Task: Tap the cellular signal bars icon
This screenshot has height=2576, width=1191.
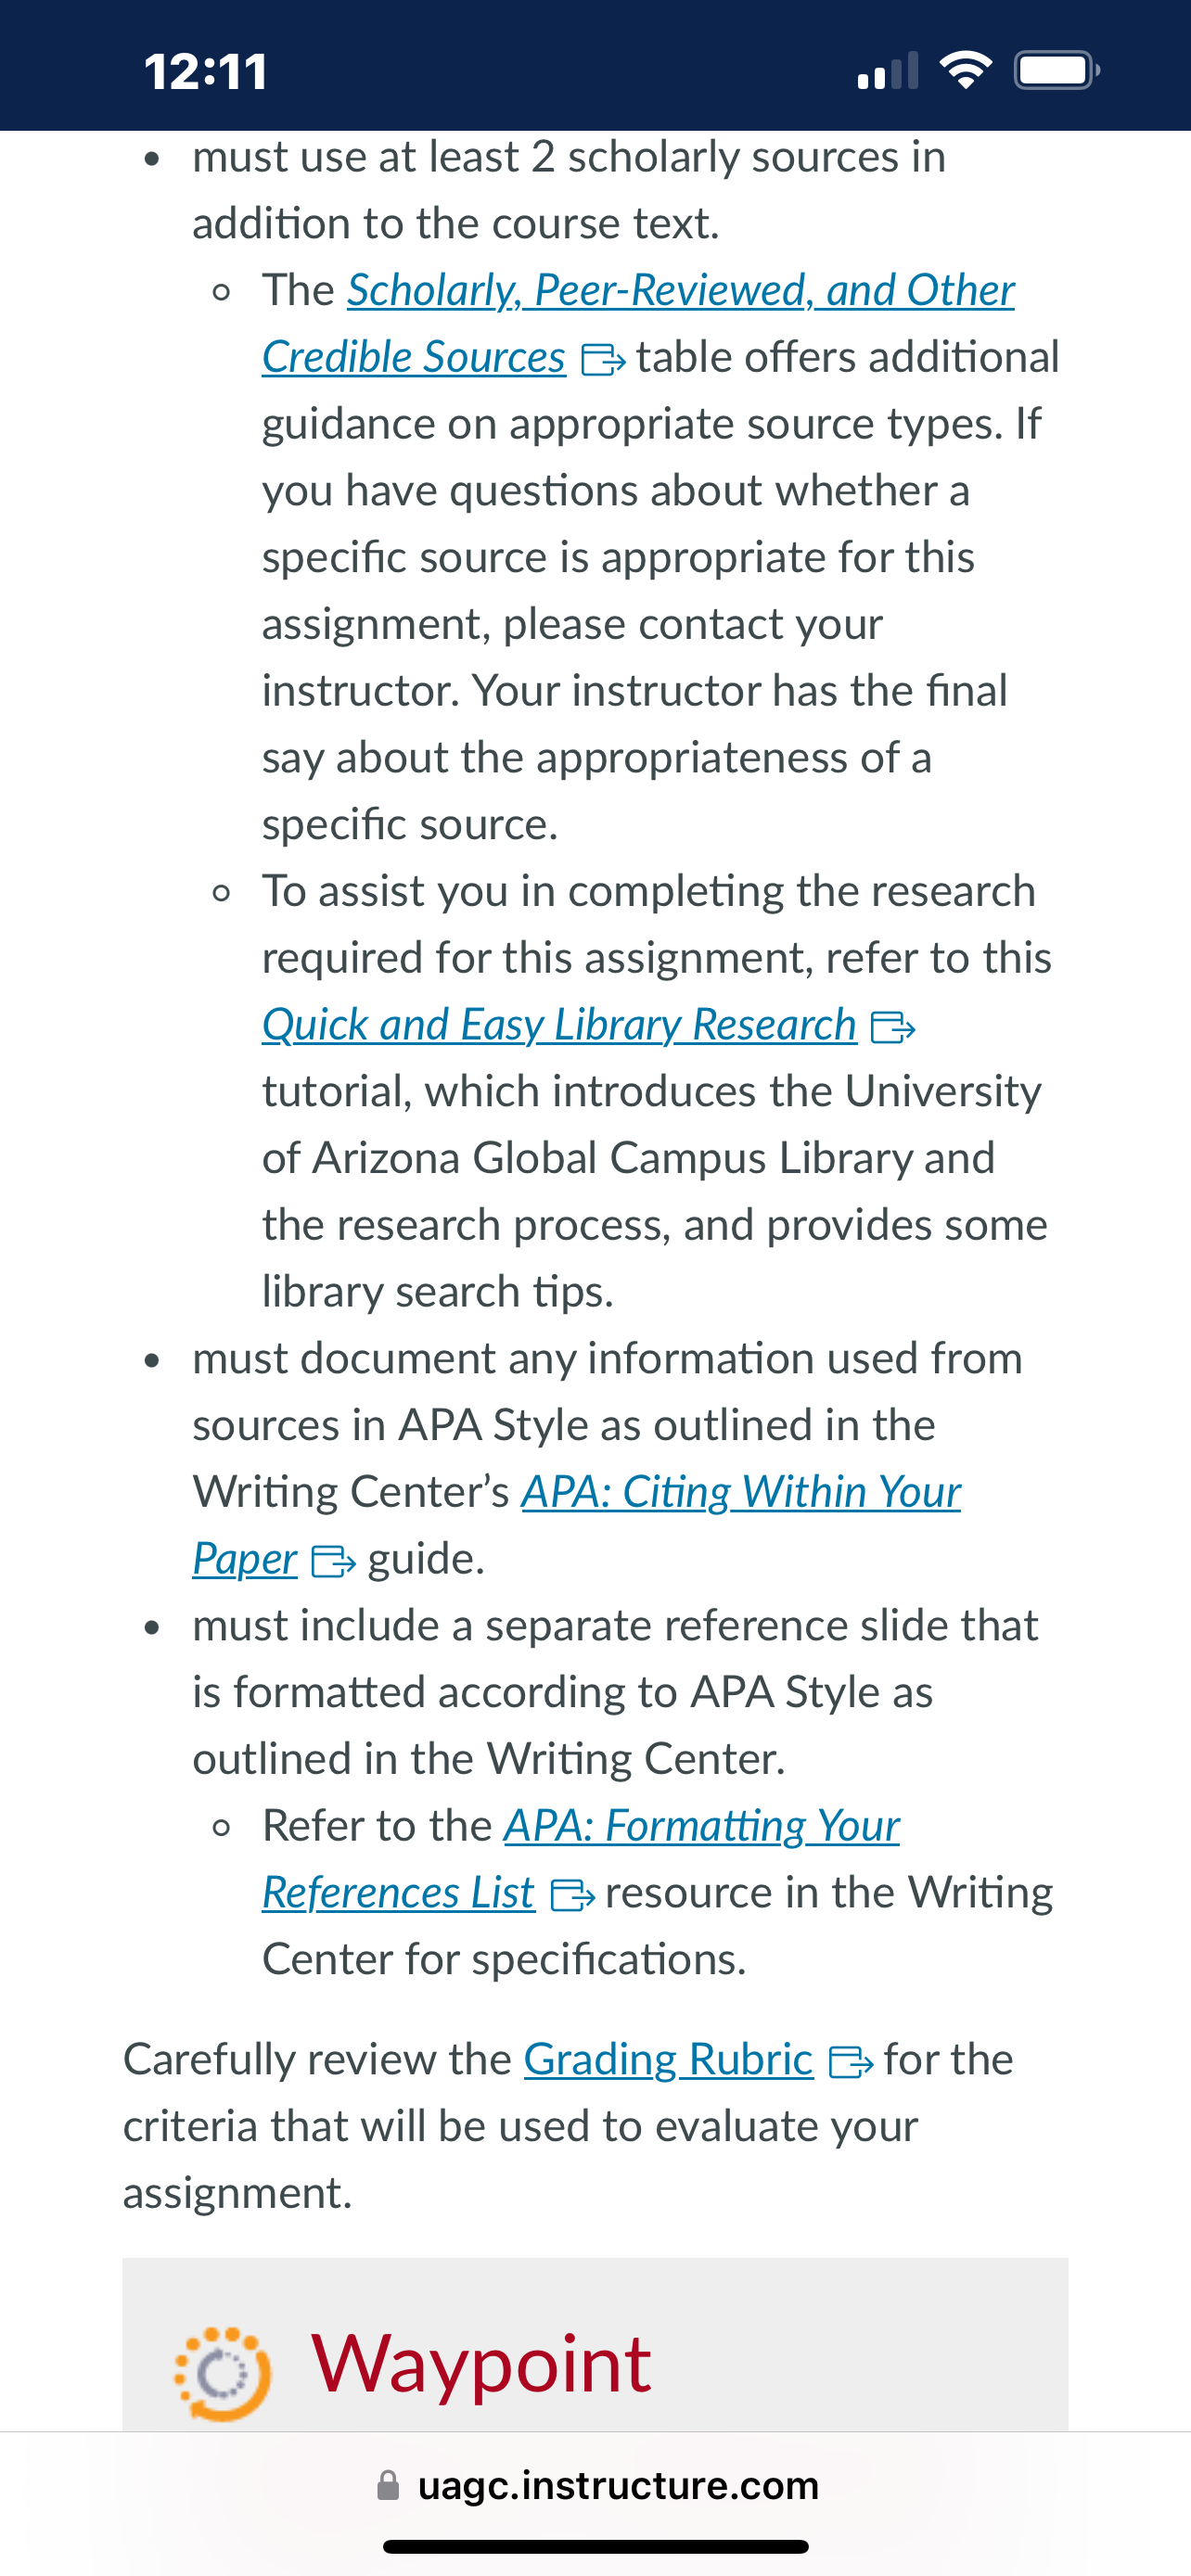Action: 888,71
